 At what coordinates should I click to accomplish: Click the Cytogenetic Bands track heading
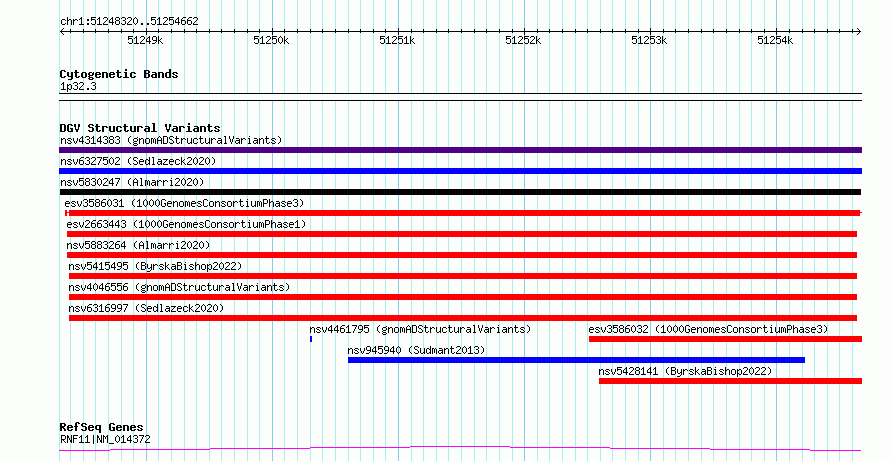click(119, 74)
